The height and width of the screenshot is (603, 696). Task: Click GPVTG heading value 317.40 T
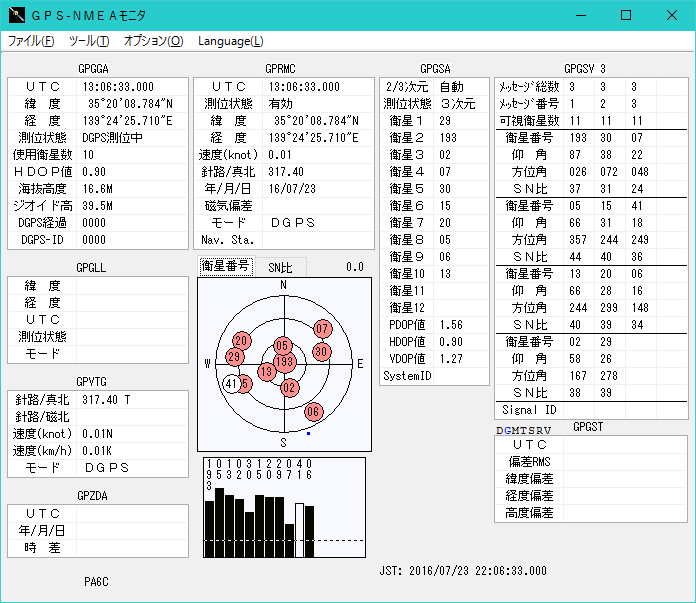(x=106, y=400)
